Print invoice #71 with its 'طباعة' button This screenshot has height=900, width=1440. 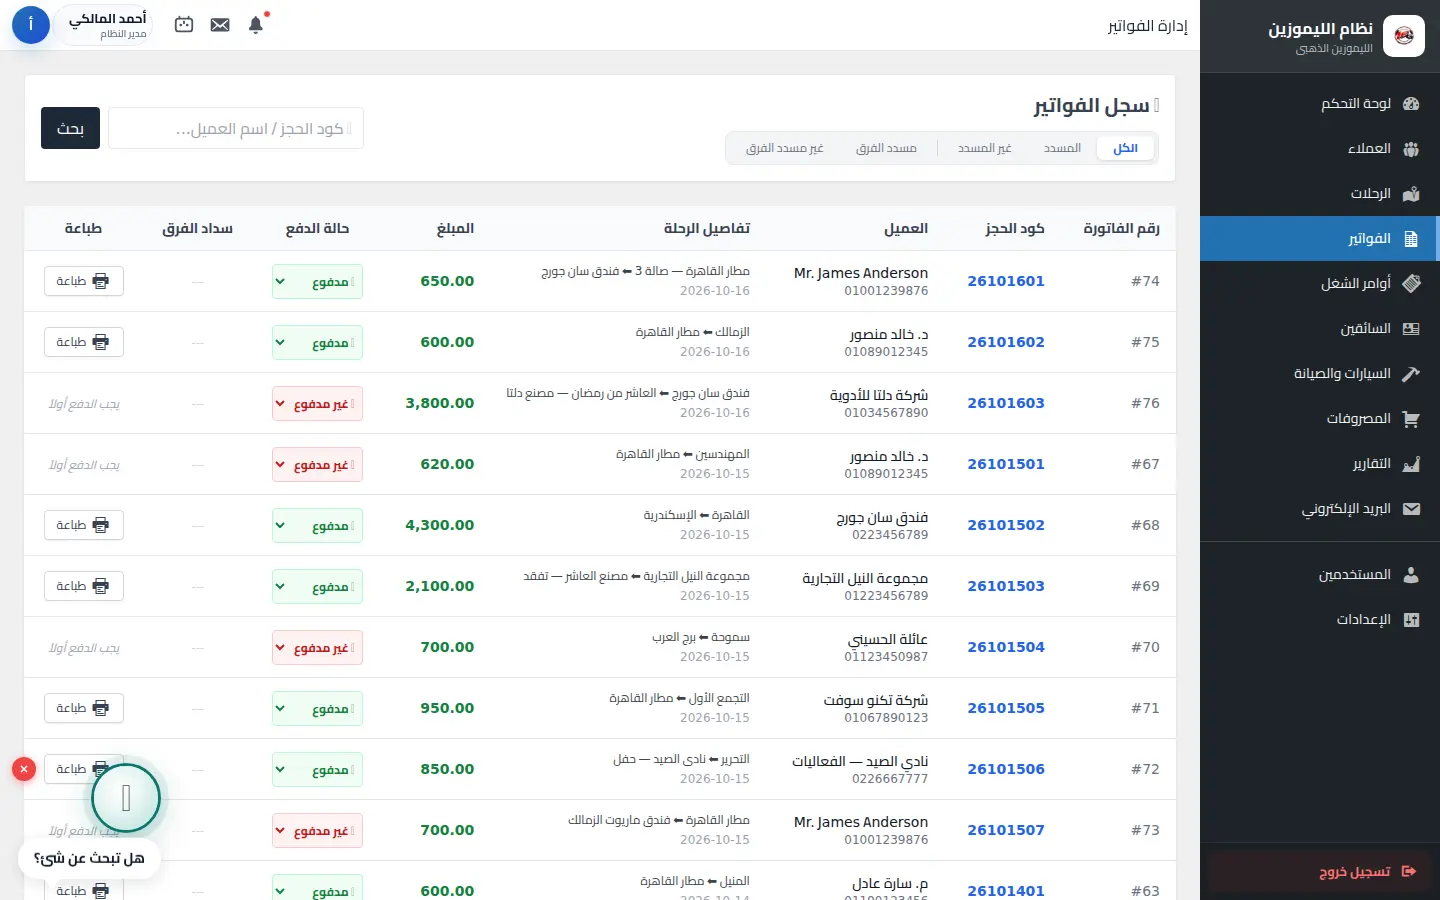pos(84,708)
